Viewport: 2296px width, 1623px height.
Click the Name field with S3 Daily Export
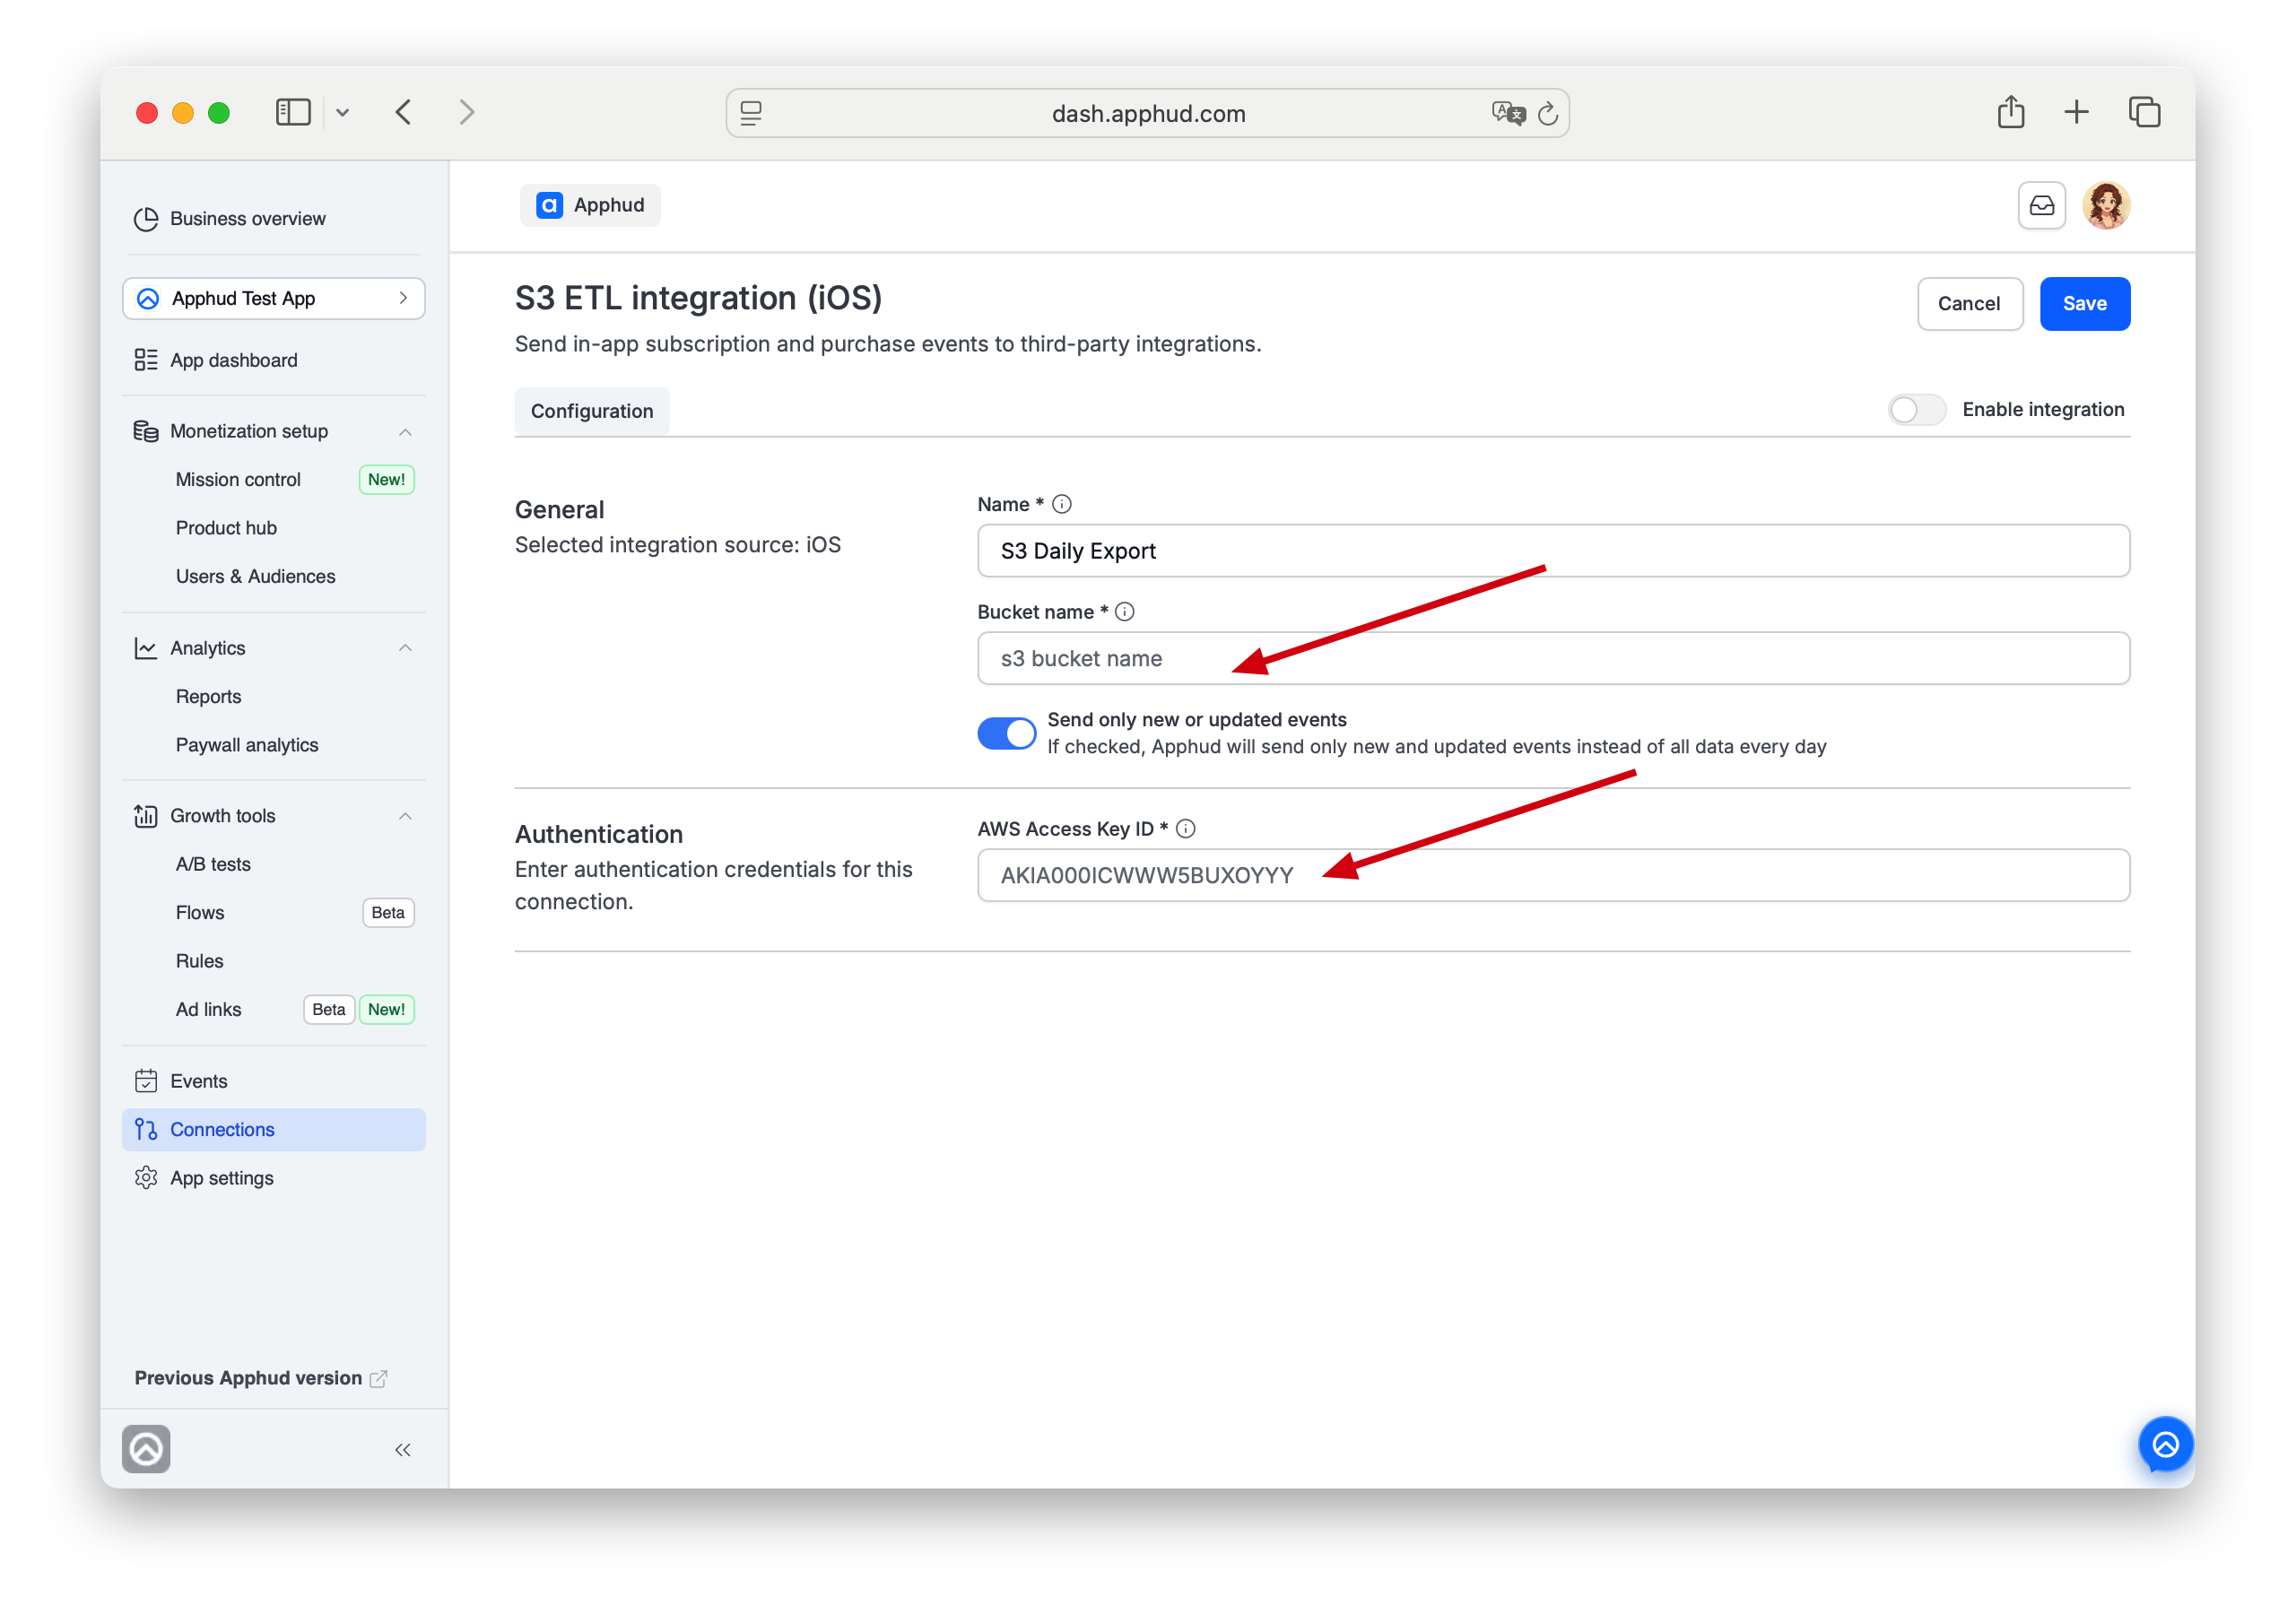pos(1553,551)
